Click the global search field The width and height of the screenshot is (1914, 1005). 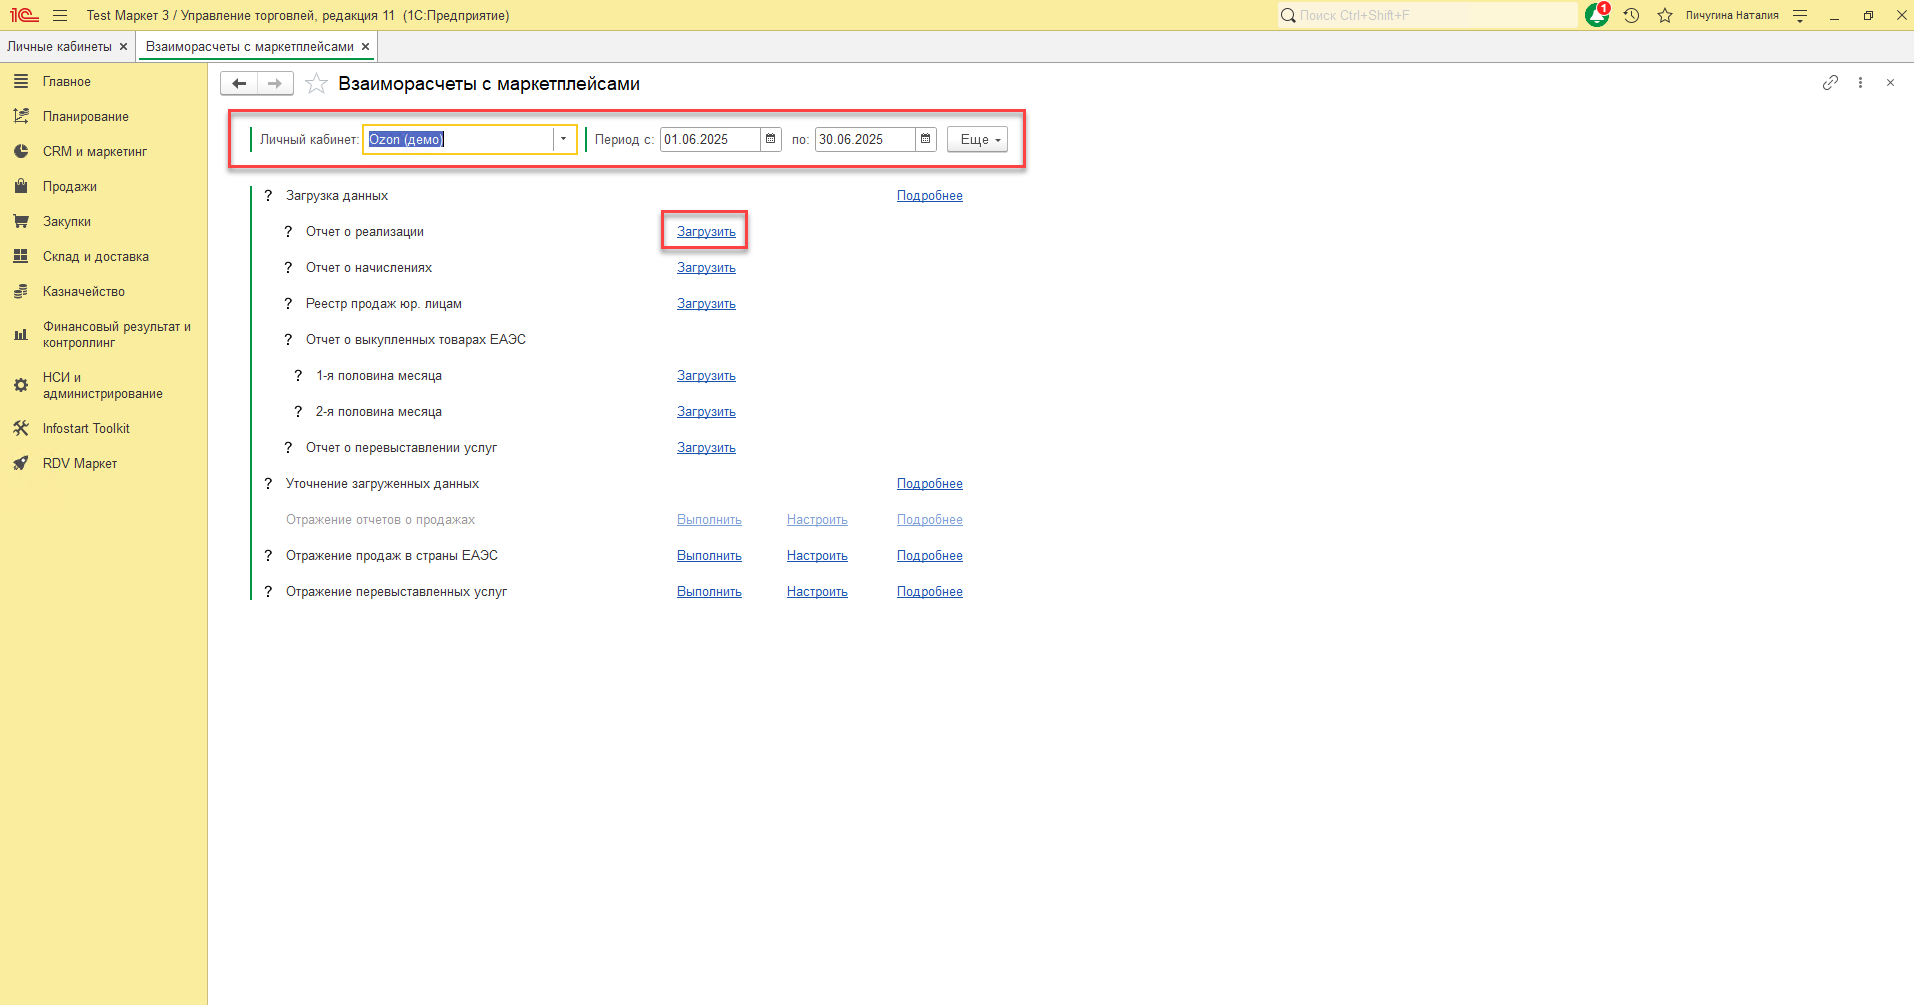point(1430,15)
